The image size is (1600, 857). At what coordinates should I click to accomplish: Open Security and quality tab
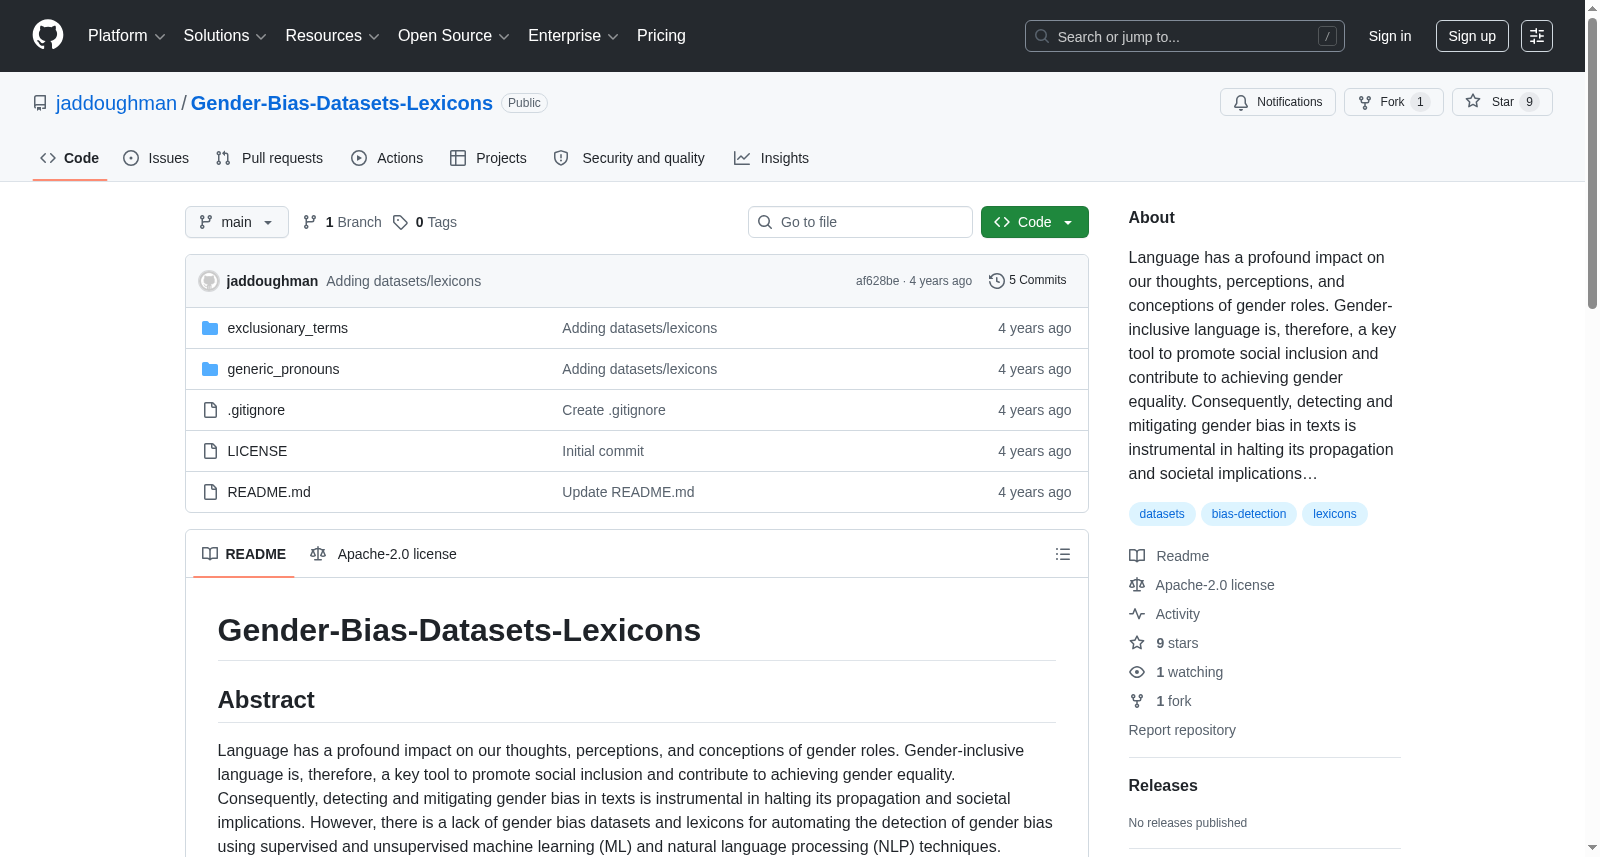pos(629,158)
